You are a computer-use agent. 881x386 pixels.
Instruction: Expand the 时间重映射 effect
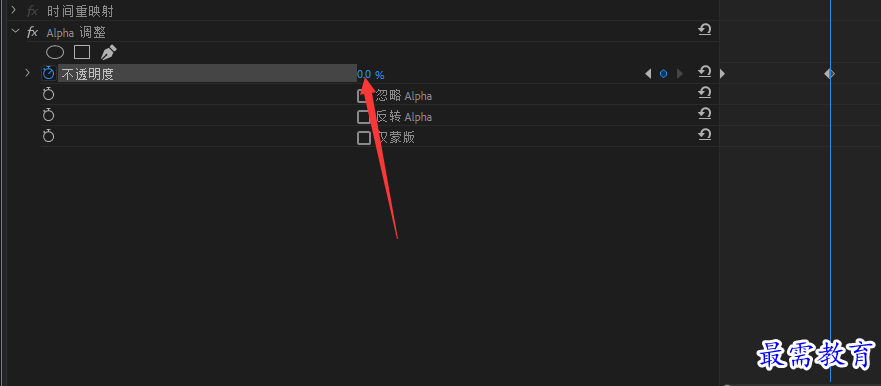click(14, 10)
